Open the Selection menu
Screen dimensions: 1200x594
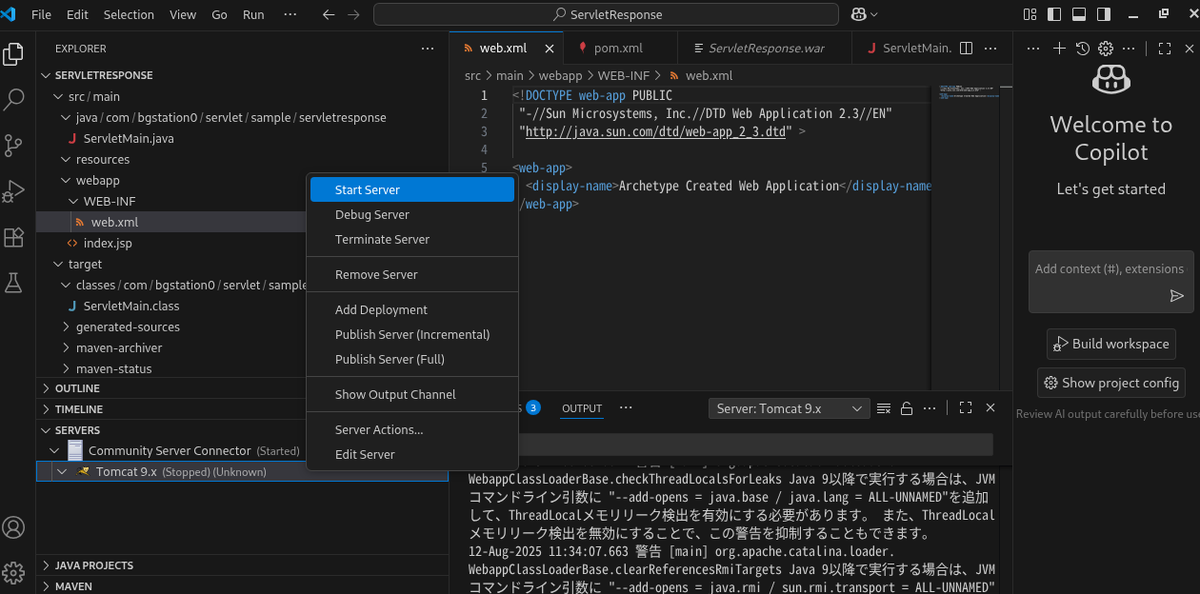[129, 15]
